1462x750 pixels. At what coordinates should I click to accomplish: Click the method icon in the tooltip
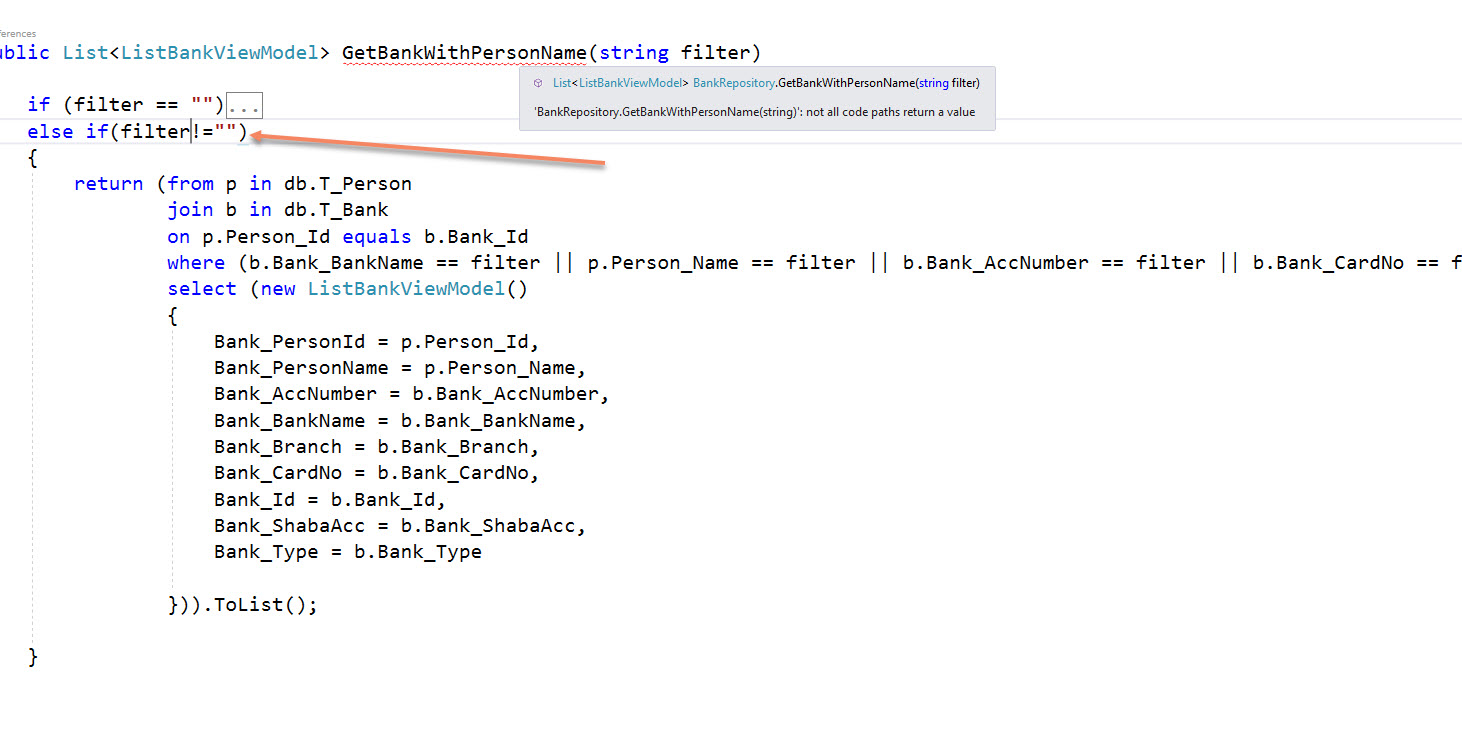coord(538,83)
